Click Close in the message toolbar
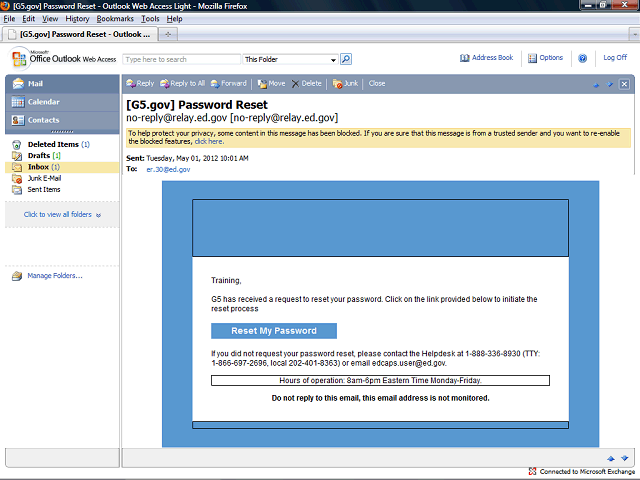Viewport: 640px width, 480px height. (x=377, y=84)
